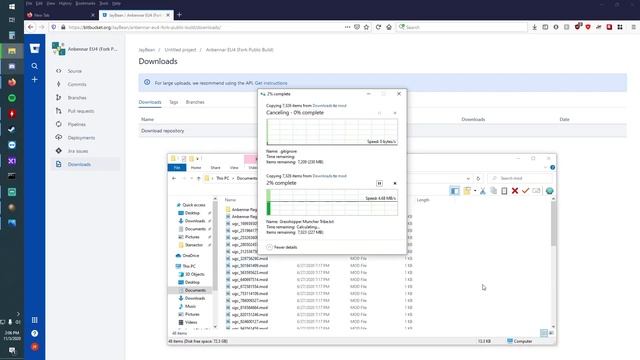Open the green Spotify taskbar icon

[12, 98]
